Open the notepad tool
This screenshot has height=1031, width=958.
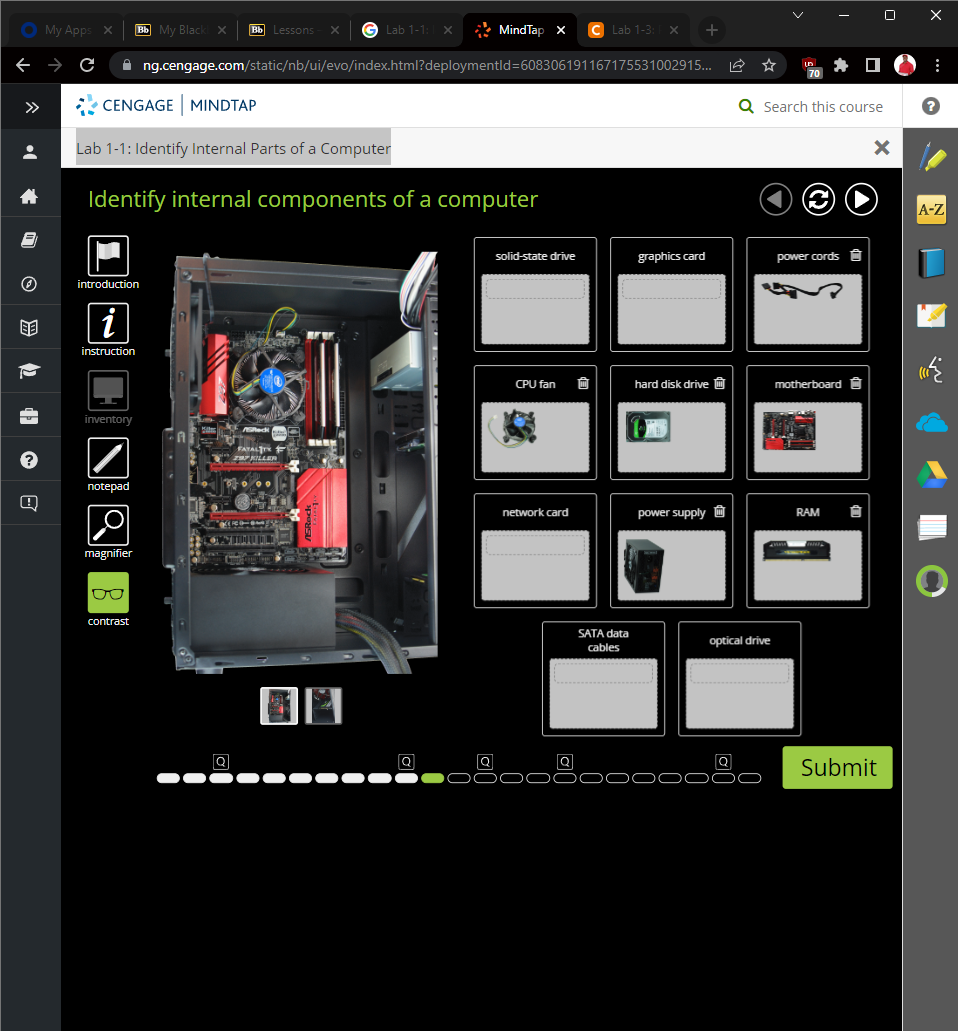point(107,459)
